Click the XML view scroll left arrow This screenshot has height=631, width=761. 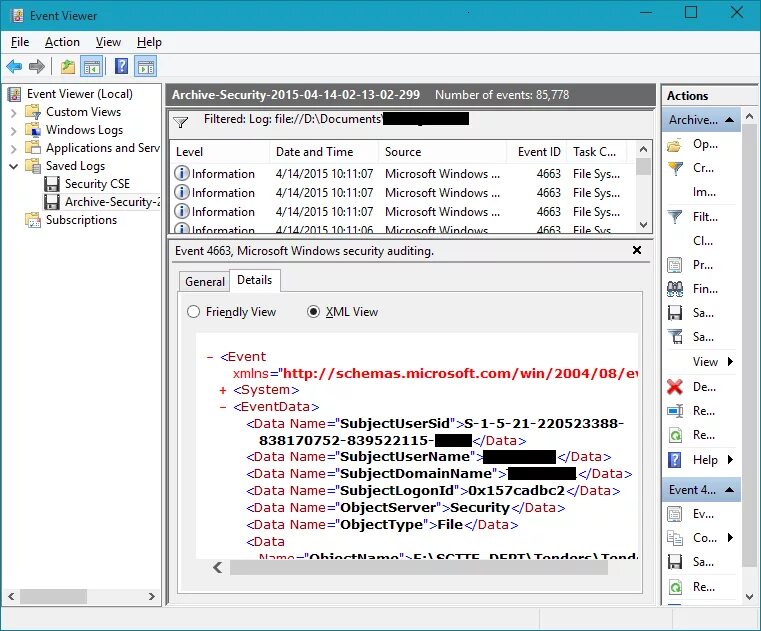tap(218, 567)
